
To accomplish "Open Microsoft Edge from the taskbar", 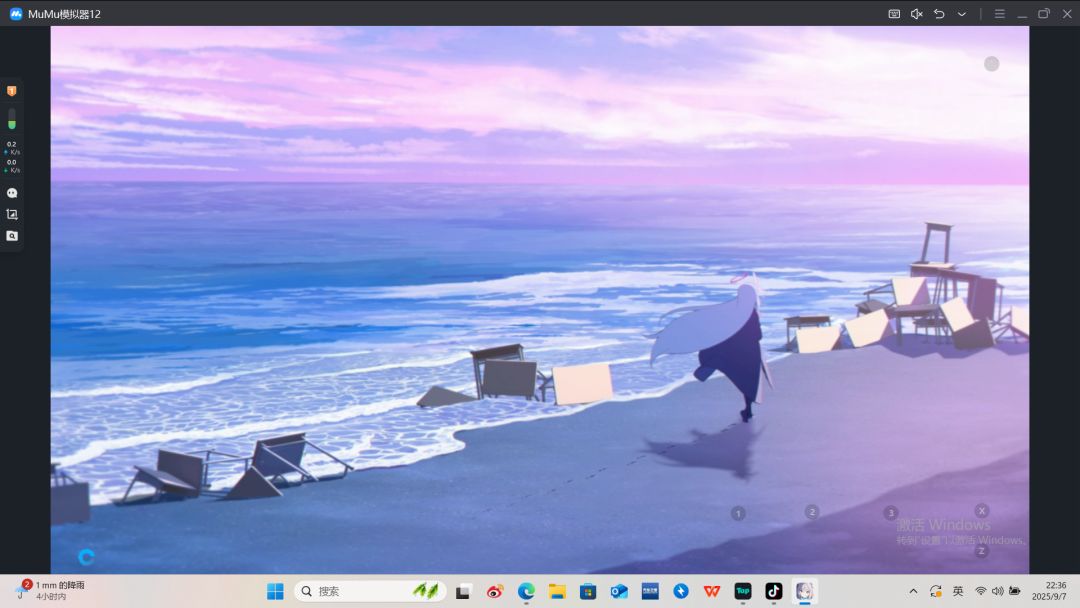I will (526, 591).
